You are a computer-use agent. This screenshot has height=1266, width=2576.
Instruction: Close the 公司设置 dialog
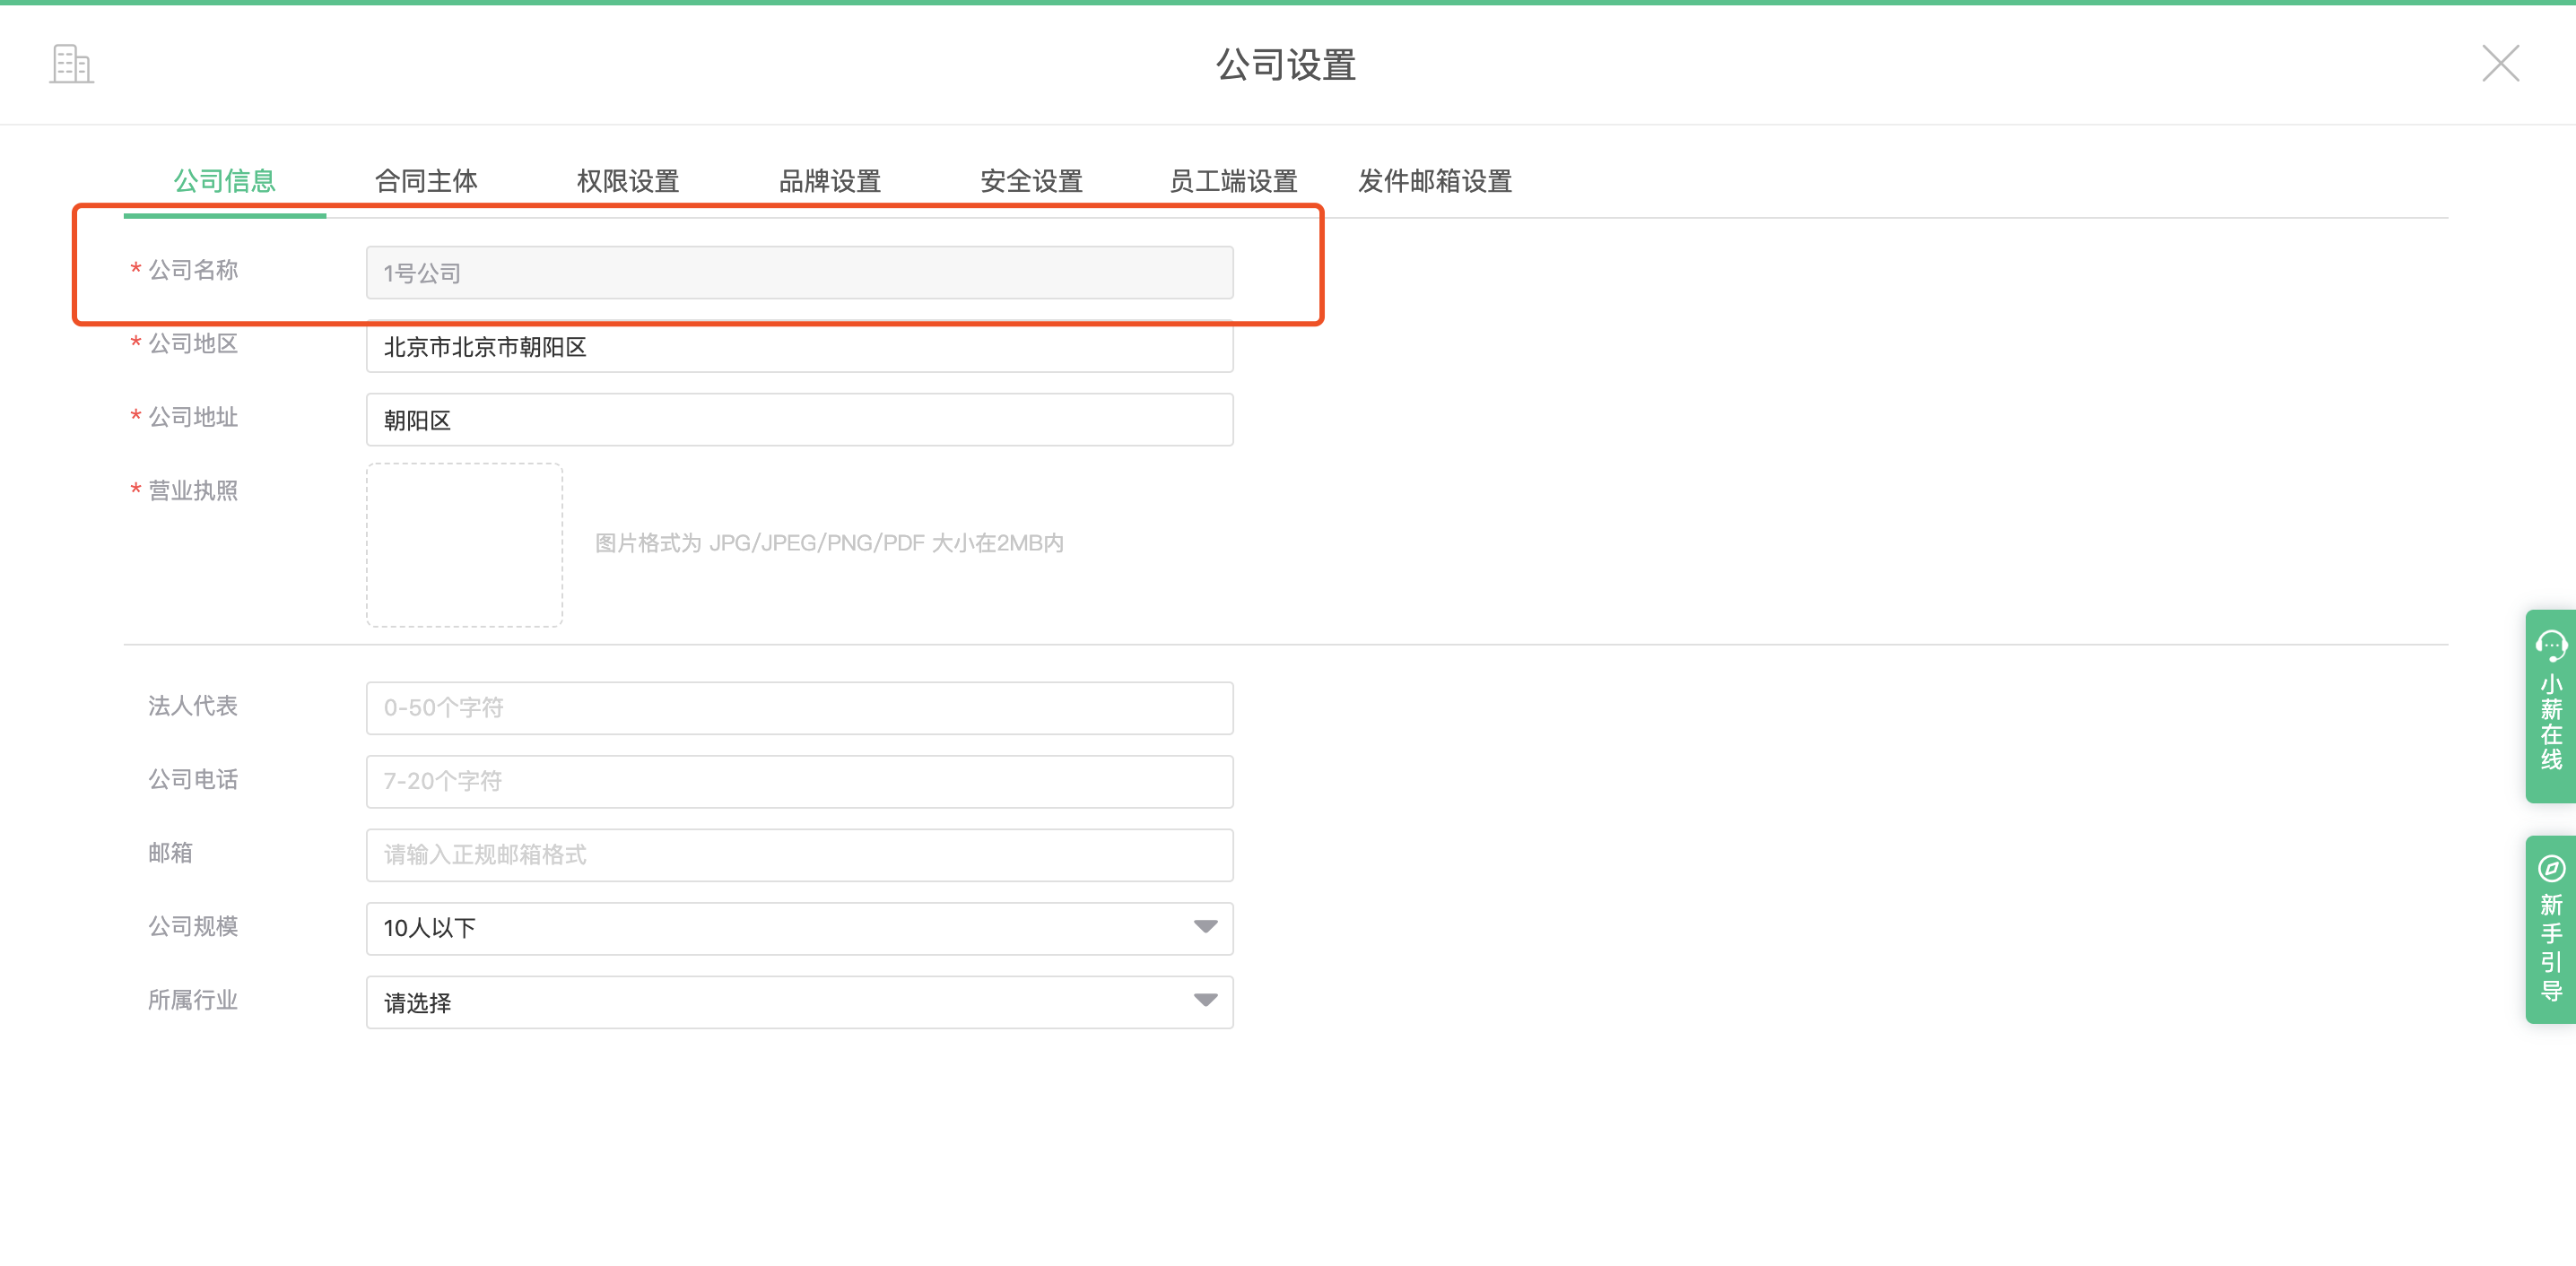point(2500,64)
